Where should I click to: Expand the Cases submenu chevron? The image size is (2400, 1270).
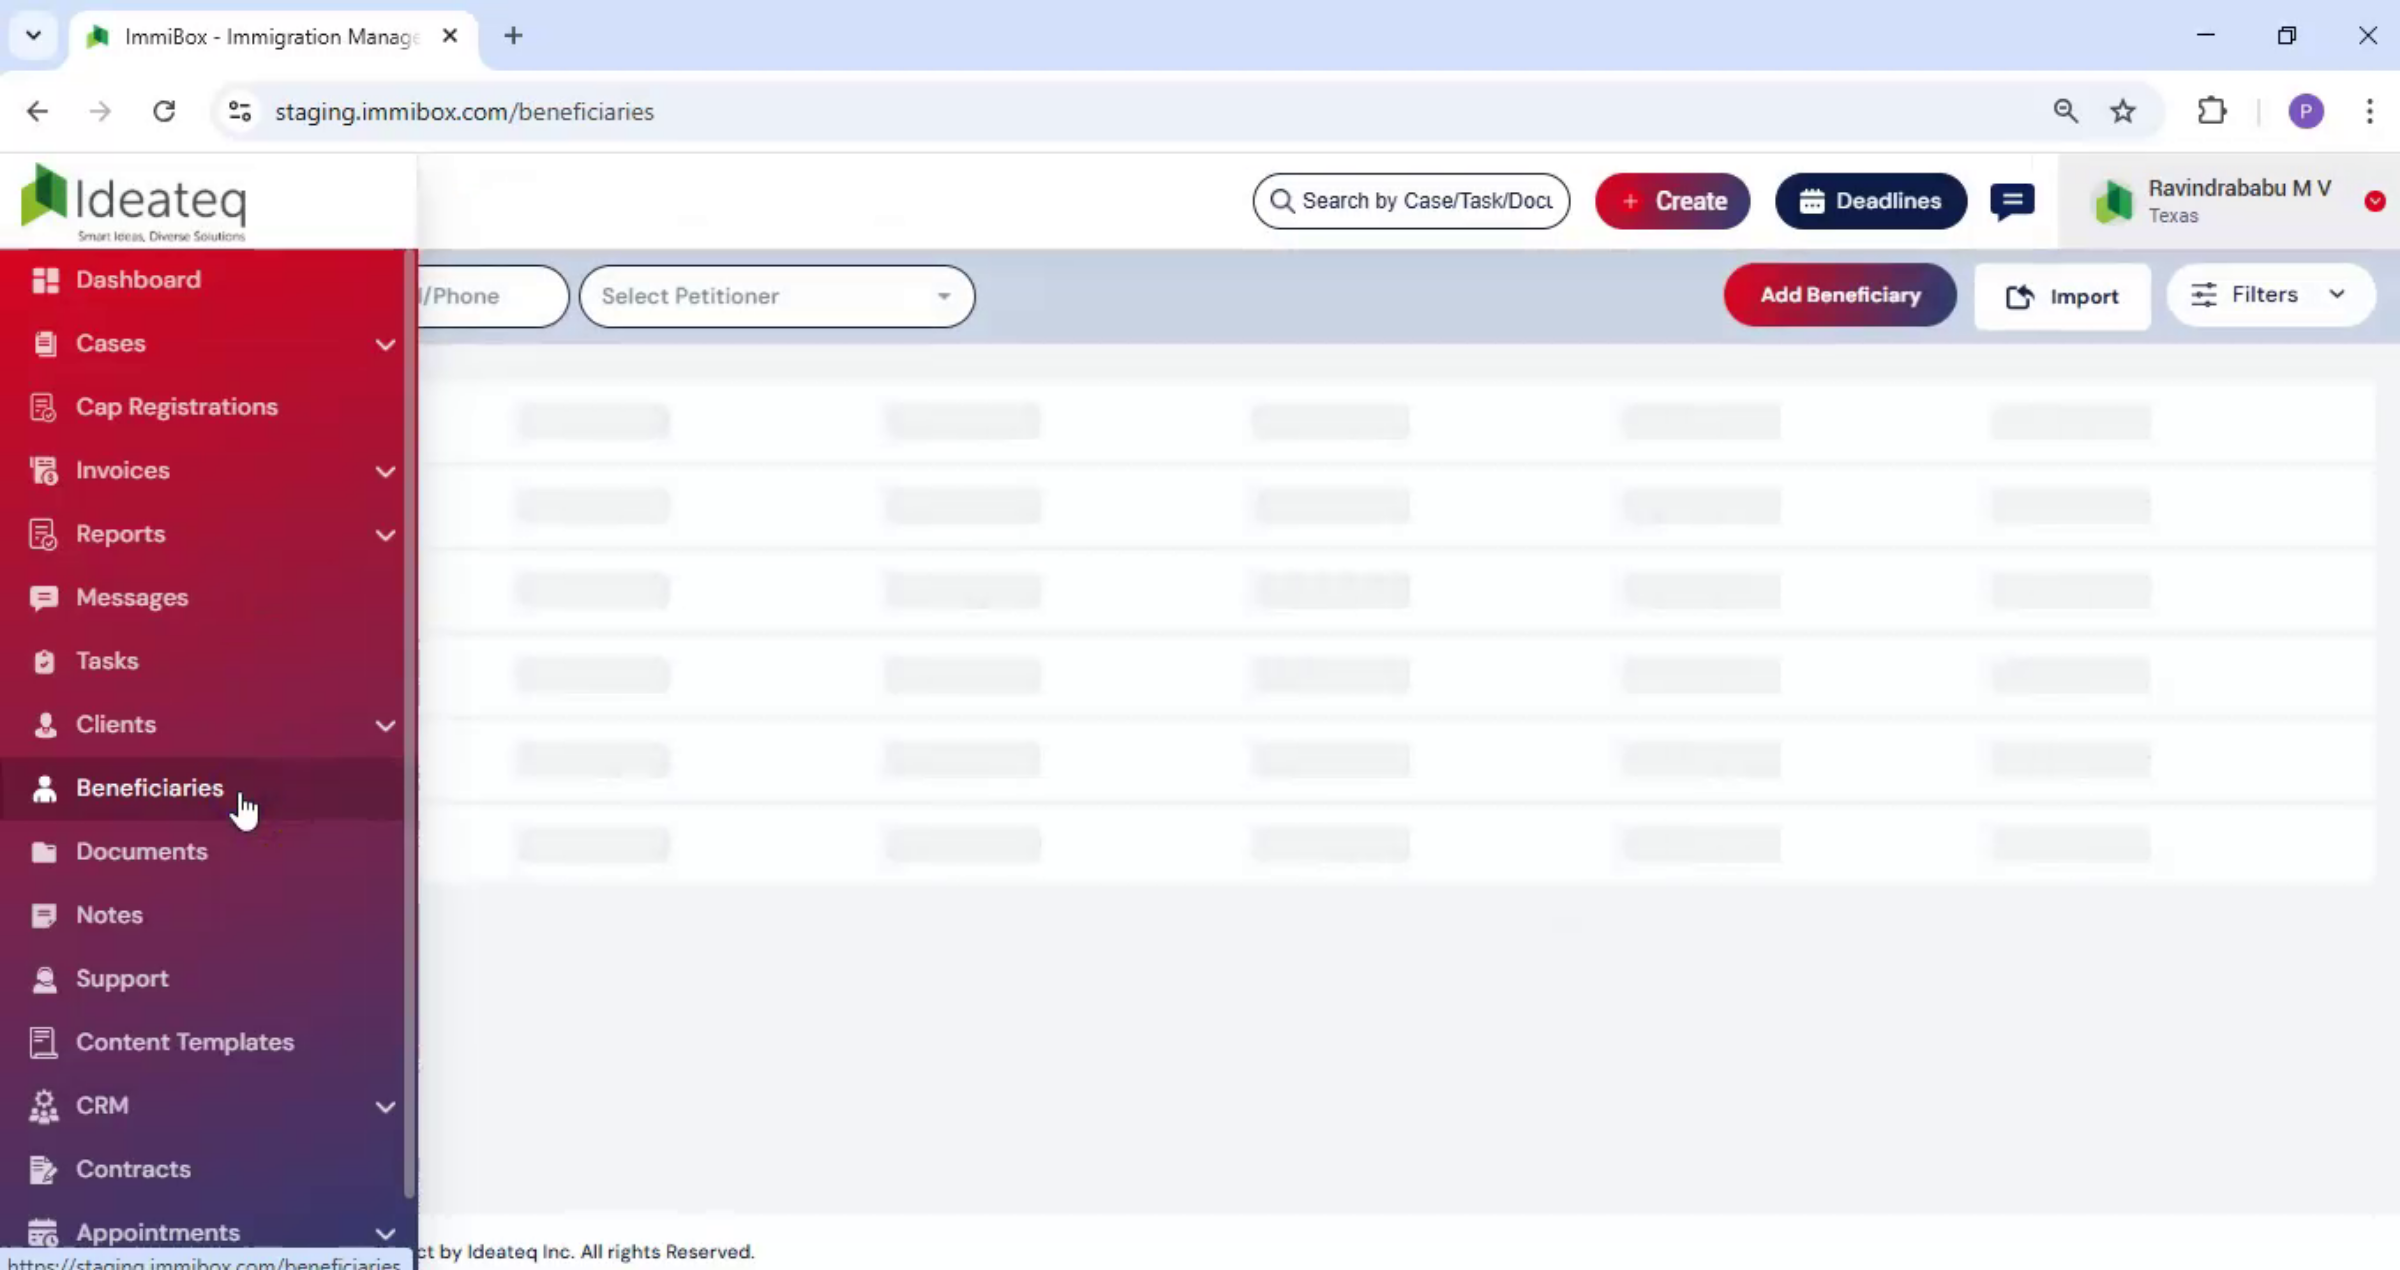[x=385, y=344]
